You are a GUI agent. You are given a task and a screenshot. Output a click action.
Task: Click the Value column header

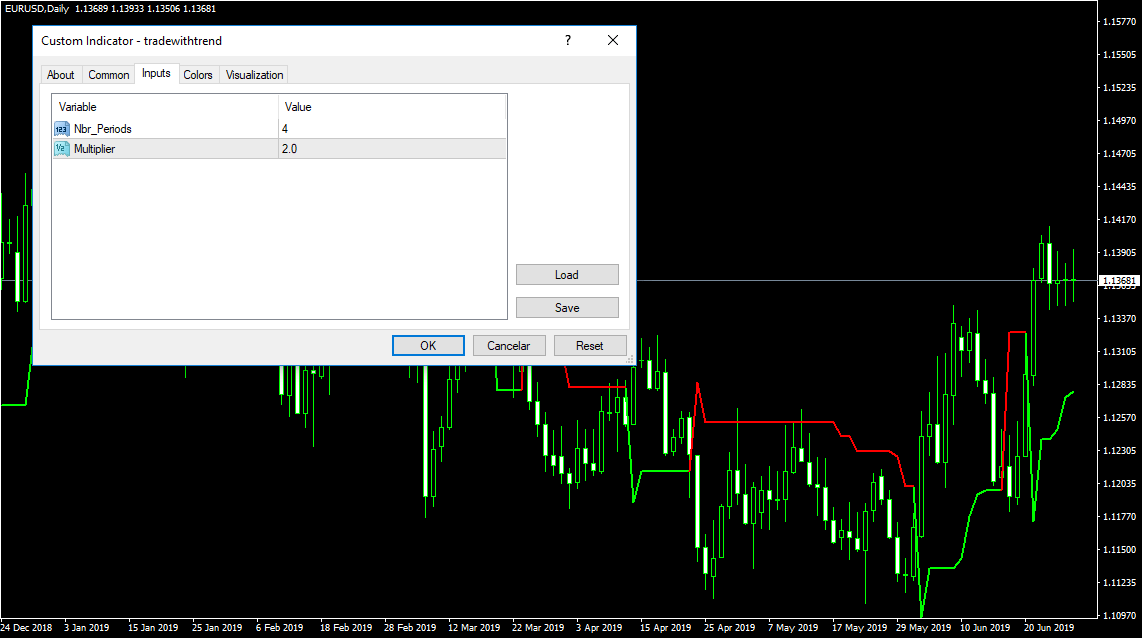[x=392, y=106]
